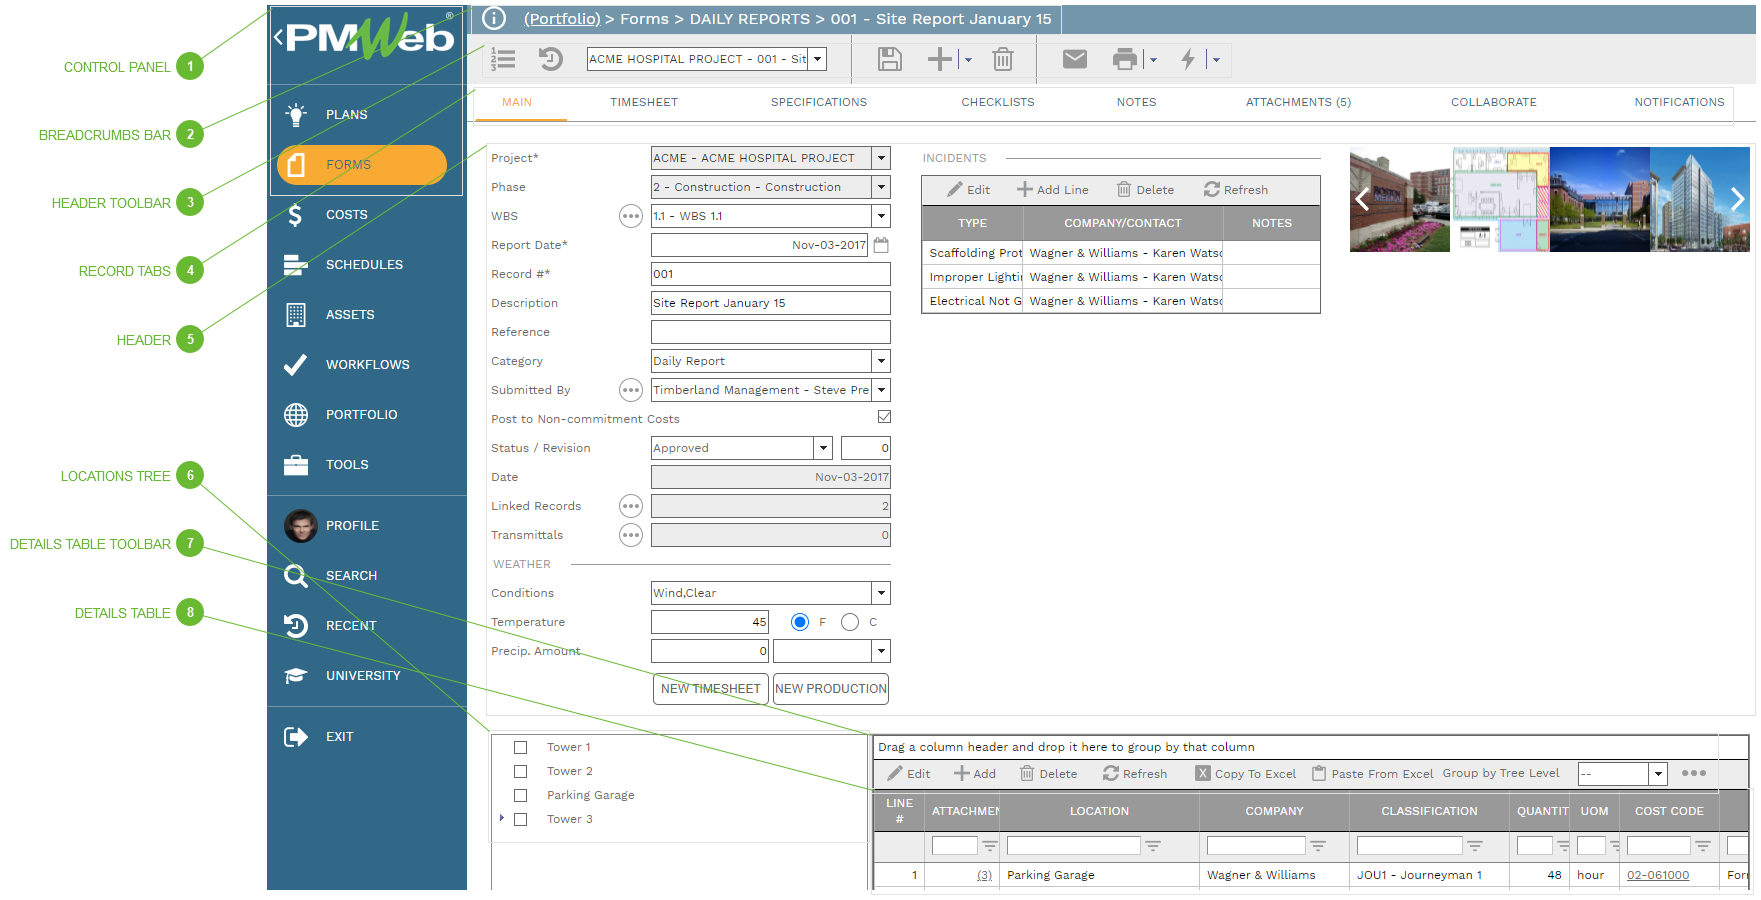Click the NEW TIMESHEET button
Viewport: 1761px width, 900px height.
pos(710,689)
